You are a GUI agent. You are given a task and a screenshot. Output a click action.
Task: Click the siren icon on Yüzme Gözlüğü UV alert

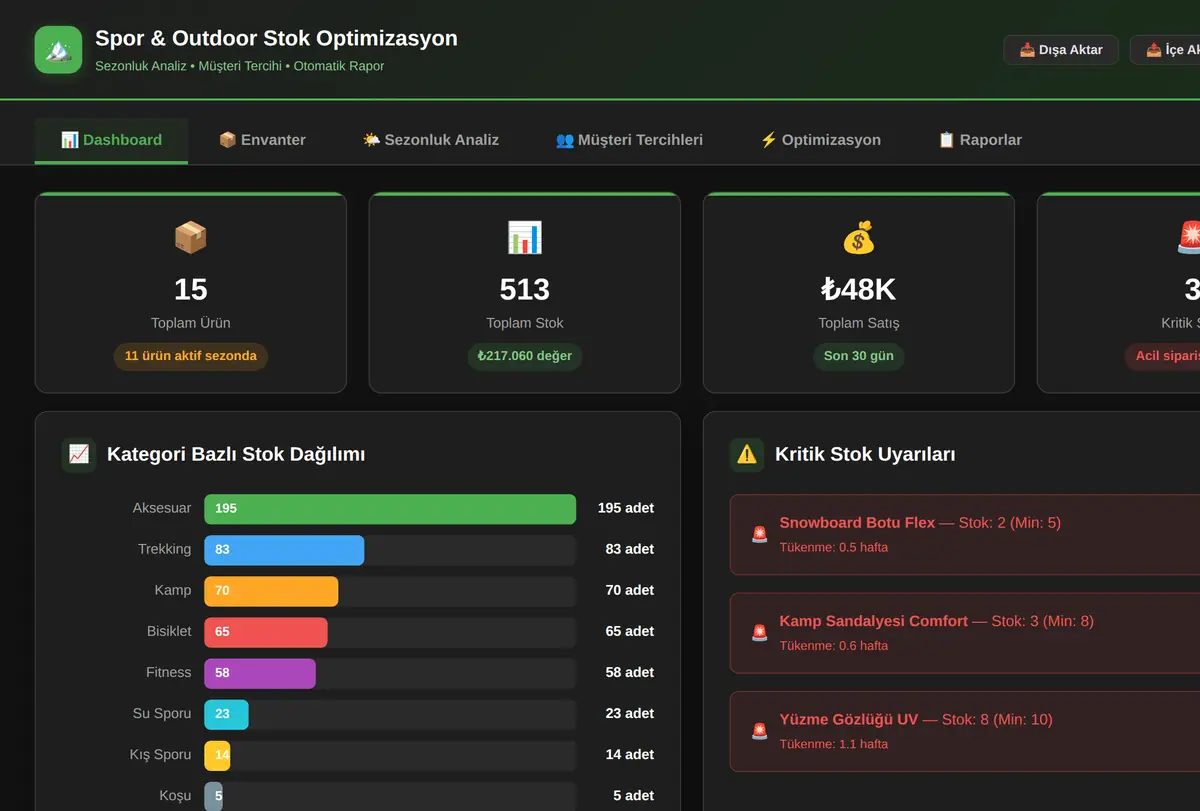click(760, 731)
